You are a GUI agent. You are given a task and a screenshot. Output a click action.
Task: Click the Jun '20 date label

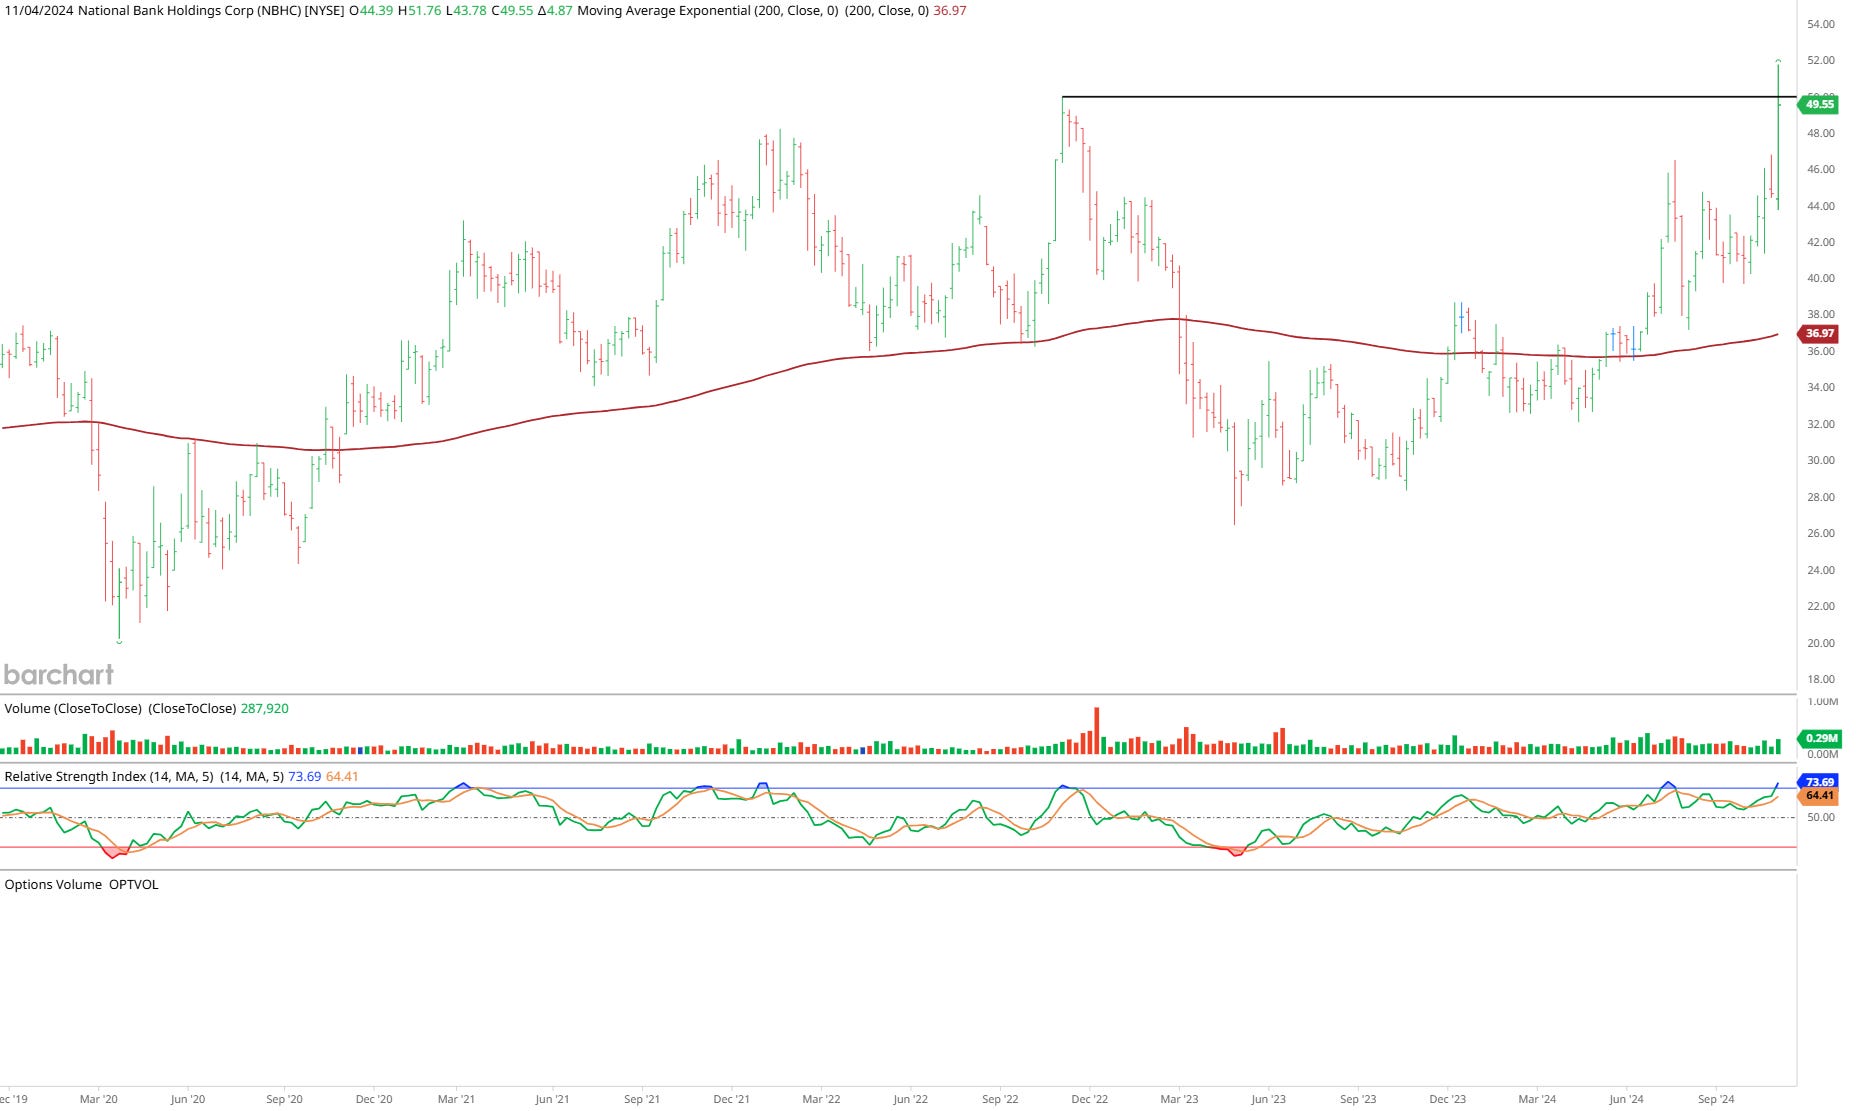click(187, 1099)
